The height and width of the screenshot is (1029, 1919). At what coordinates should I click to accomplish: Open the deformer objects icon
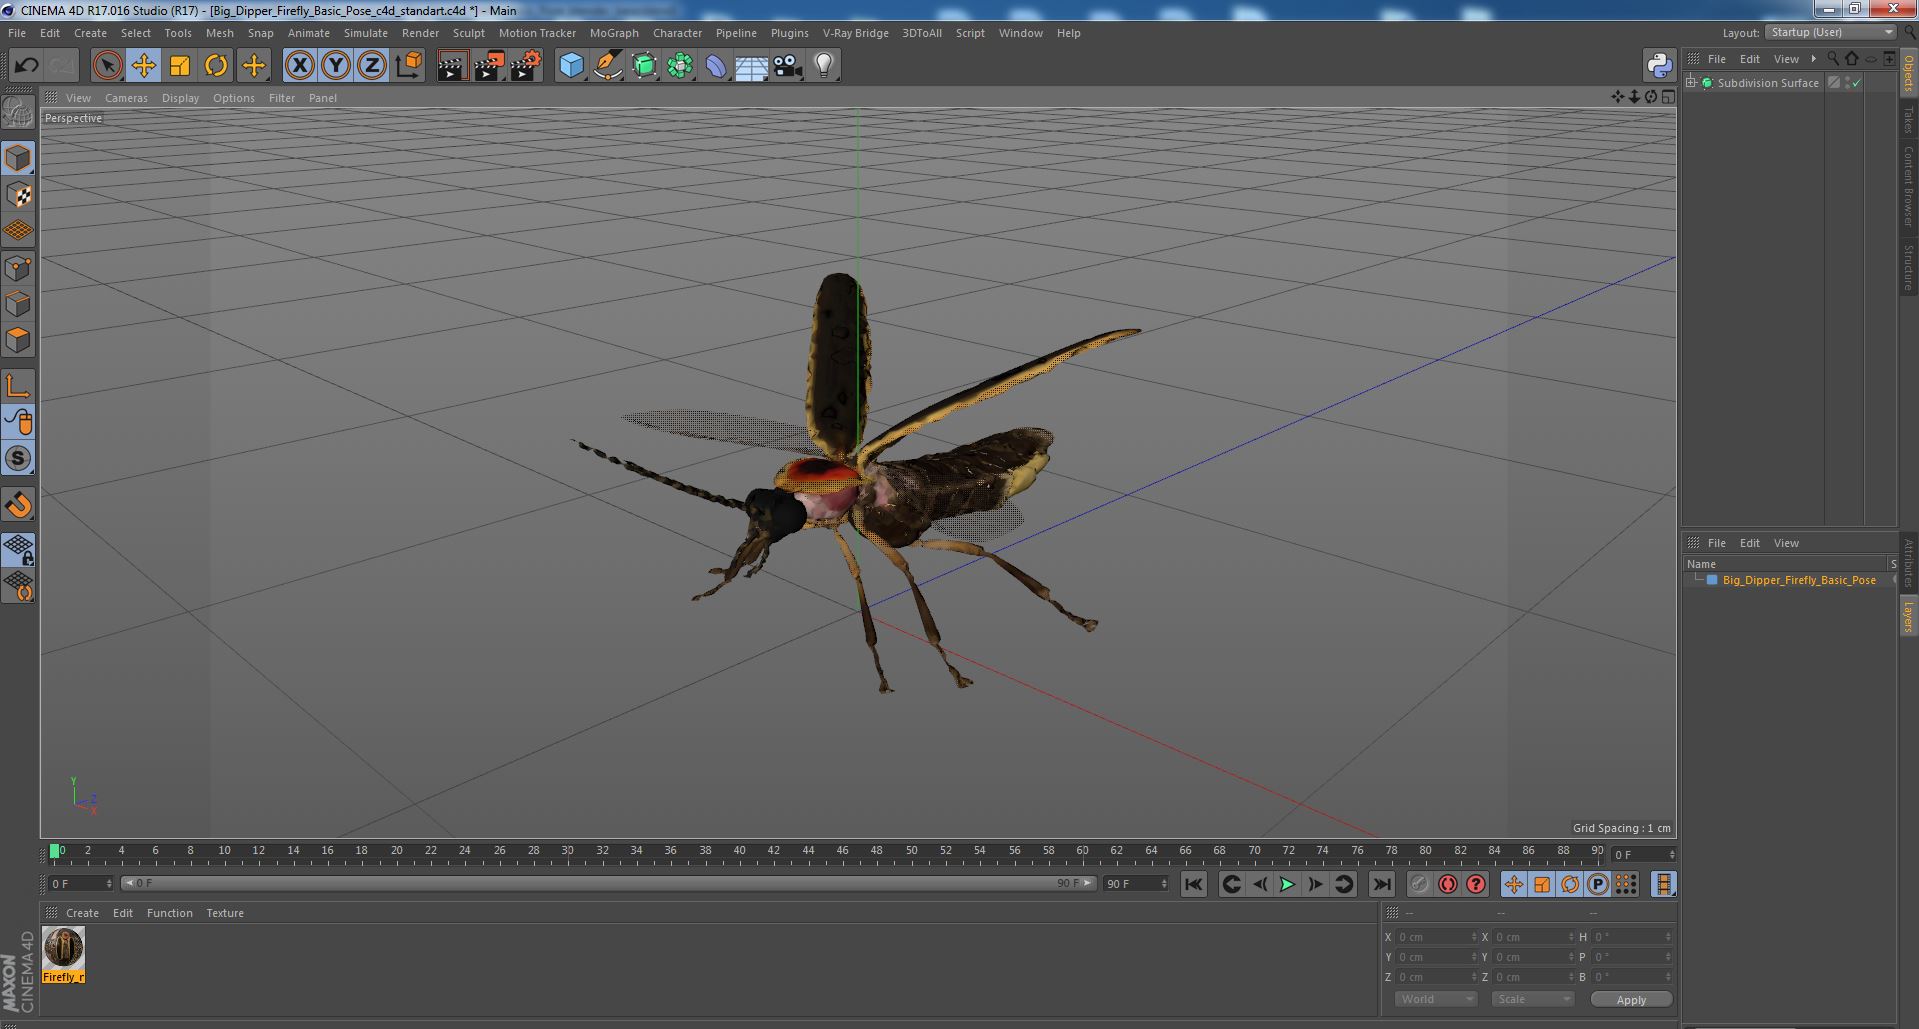716,66
